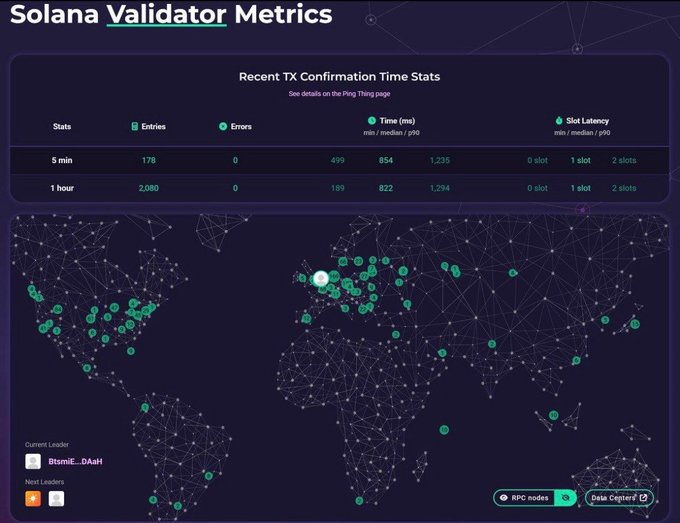The height and width of the screenshot is (523, 680).
Task: Open the 'See details on the Ping Thing page' link
Action: [339, 94]
